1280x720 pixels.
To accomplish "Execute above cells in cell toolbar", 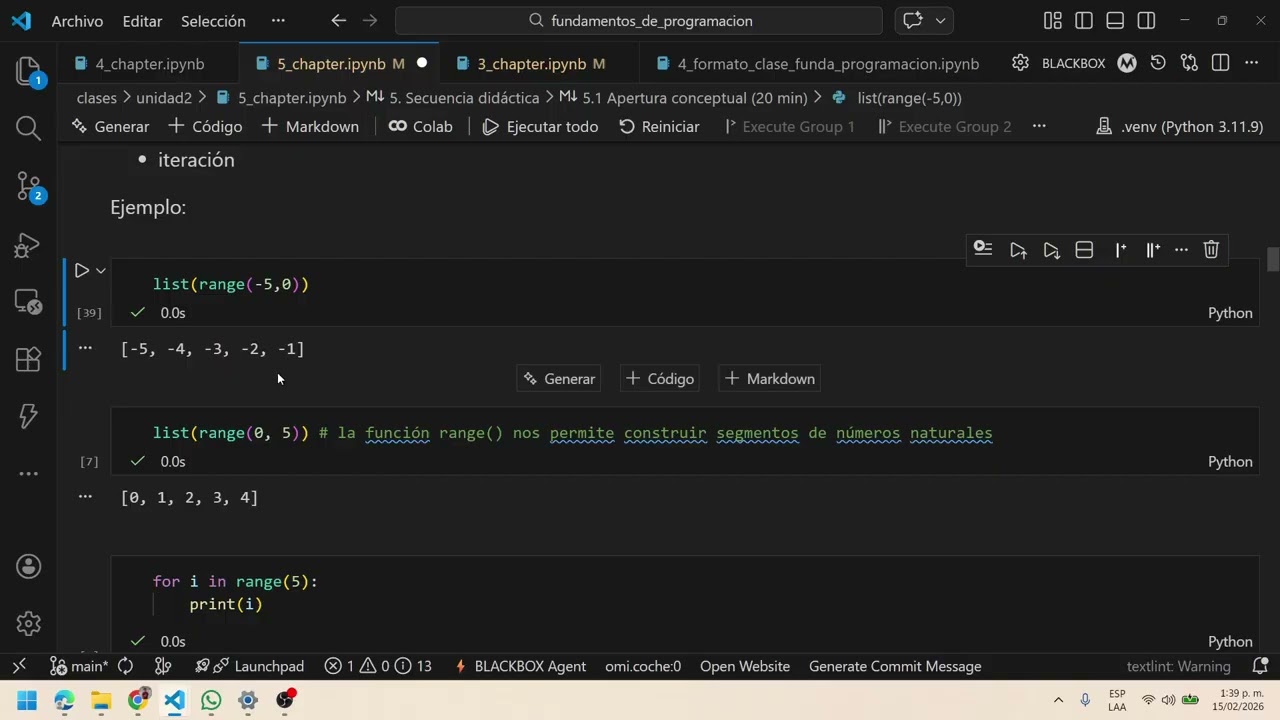I will 1018,250.
